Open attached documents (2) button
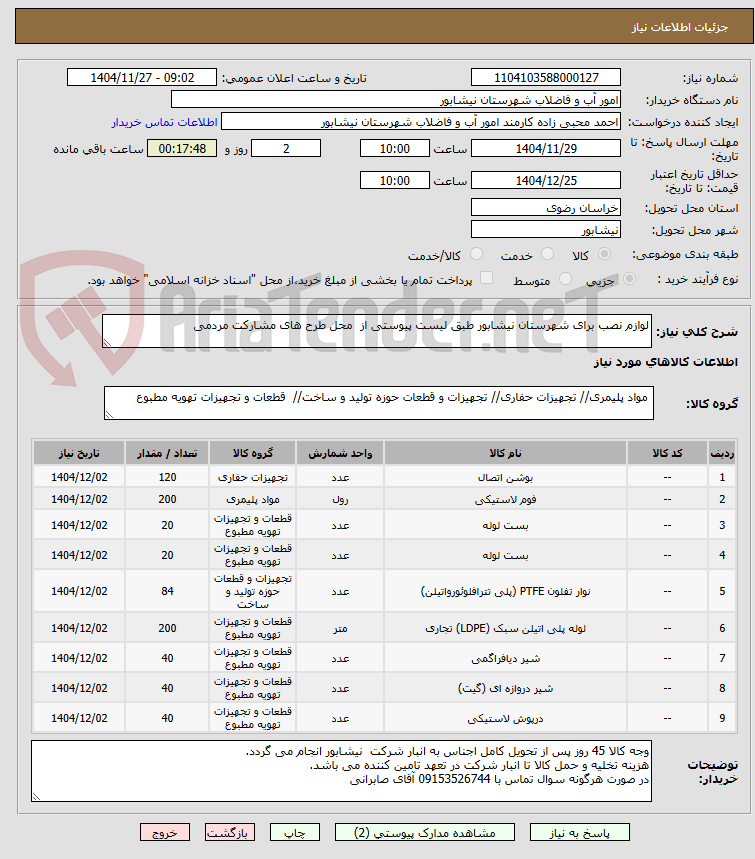Viewport: 755px width, 859px height. [425, 833]
